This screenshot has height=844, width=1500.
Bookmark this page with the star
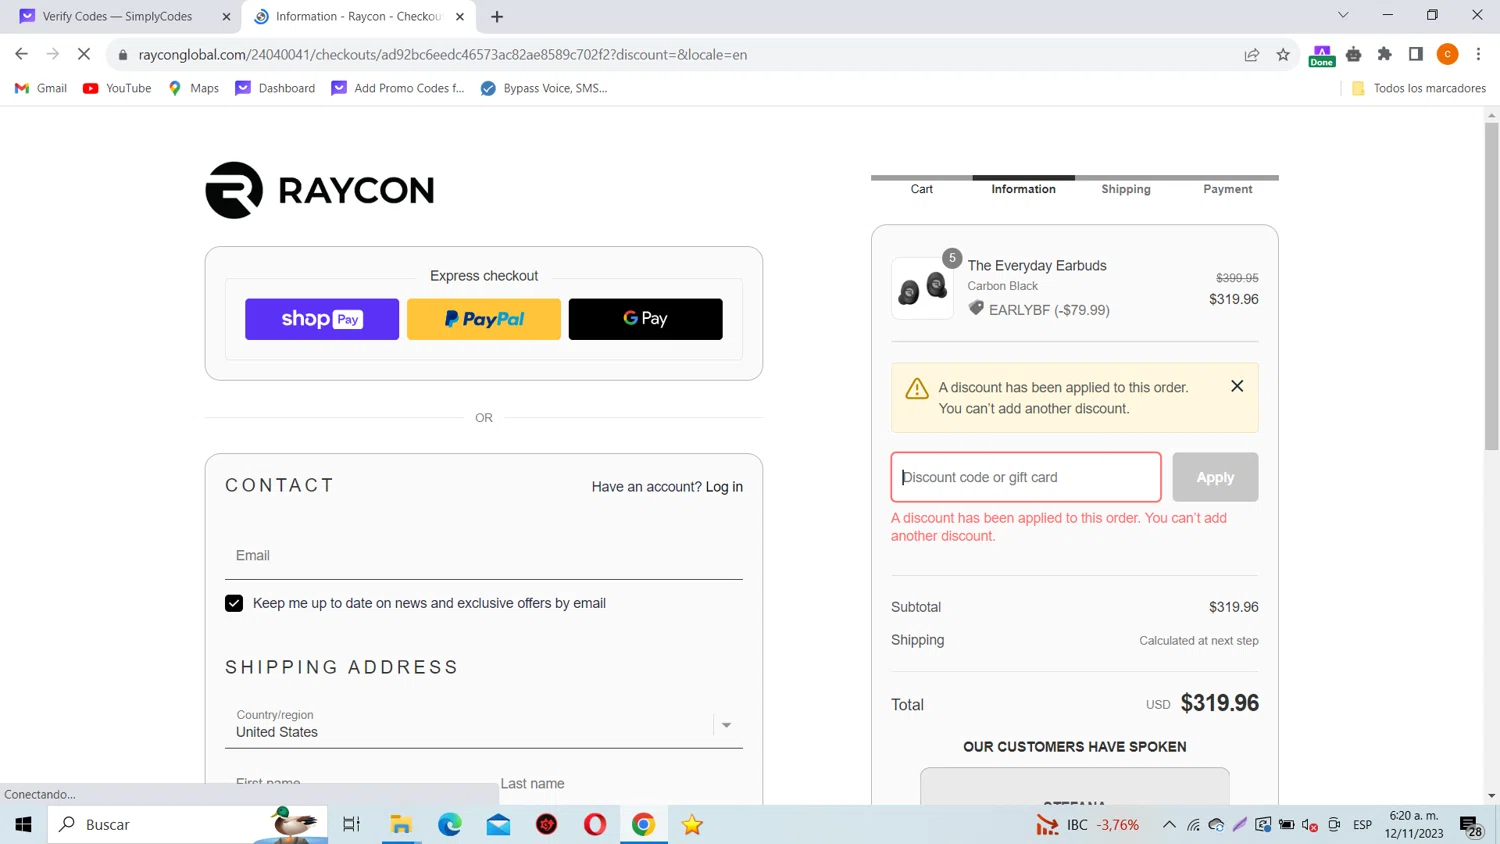click(x=1283, y=55)
